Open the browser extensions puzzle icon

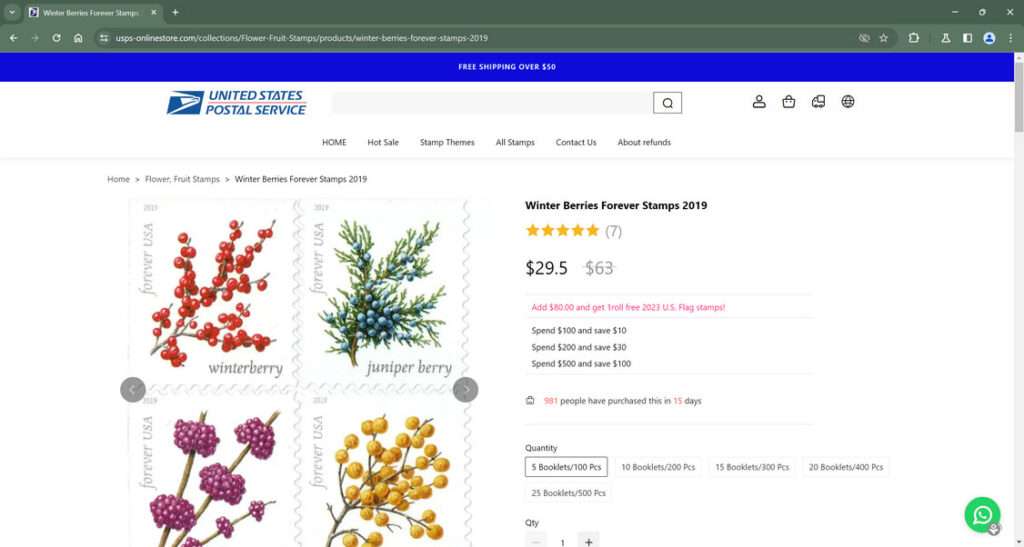913,38
